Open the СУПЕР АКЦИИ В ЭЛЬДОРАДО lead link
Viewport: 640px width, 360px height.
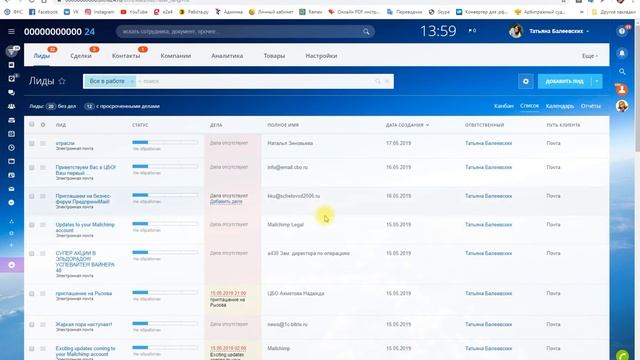point(85,262)
